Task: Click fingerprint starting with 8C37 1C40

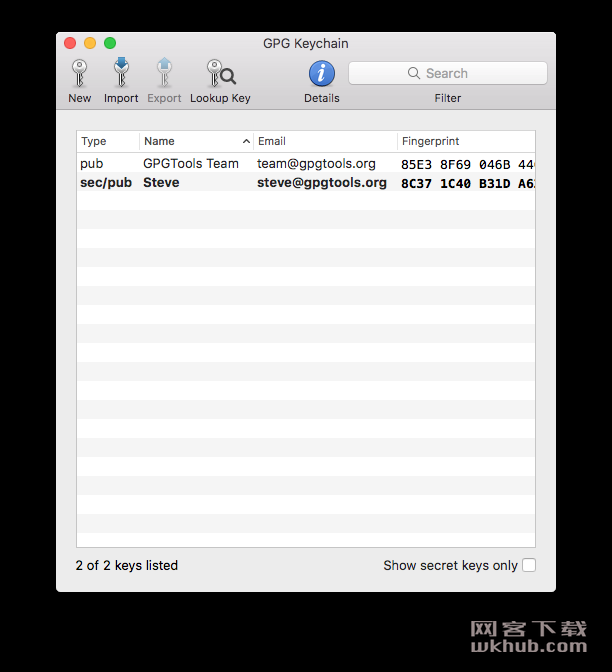Action: 468,183
